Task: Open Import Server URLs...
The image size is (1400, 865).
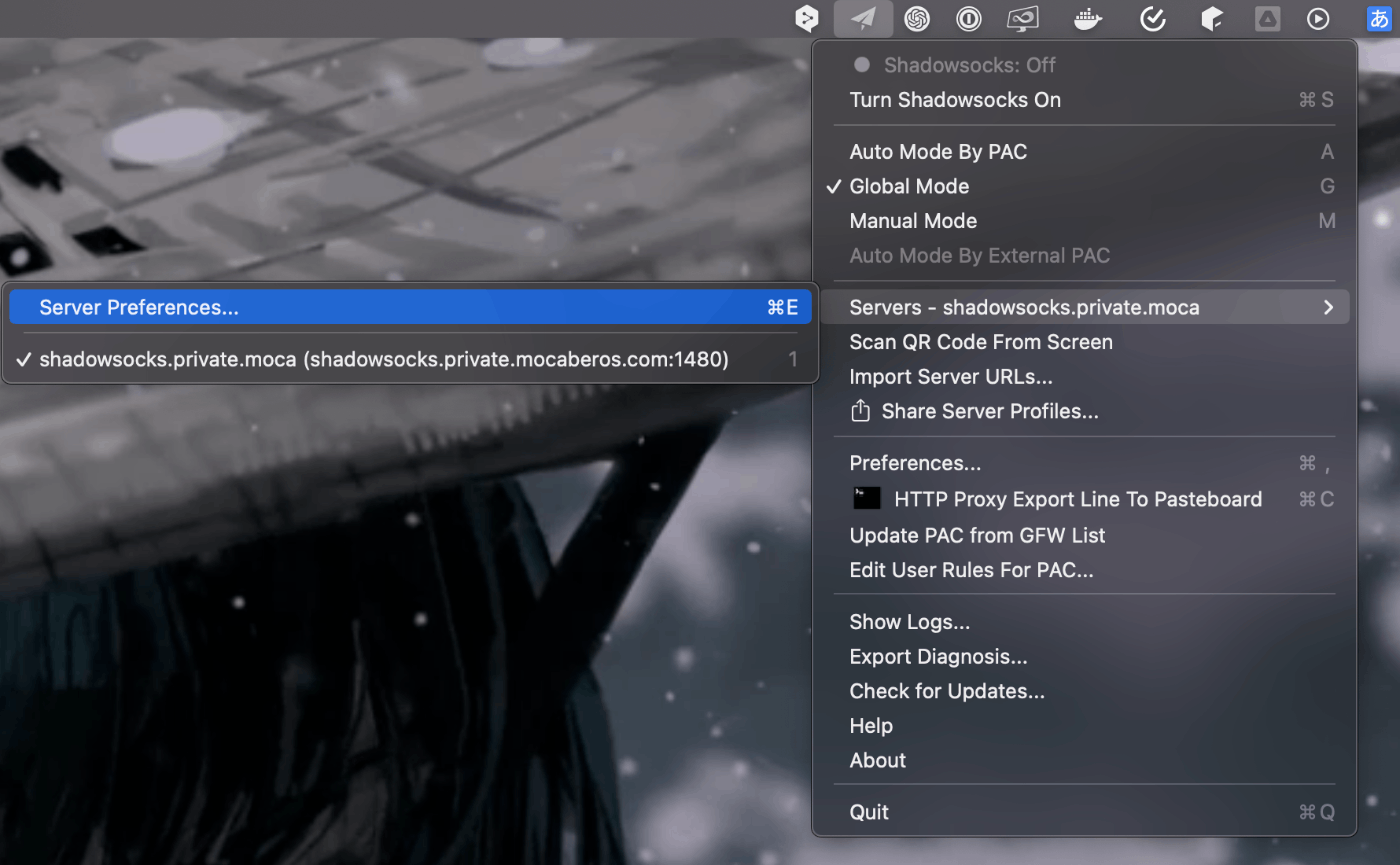Action: [1083, 377]
